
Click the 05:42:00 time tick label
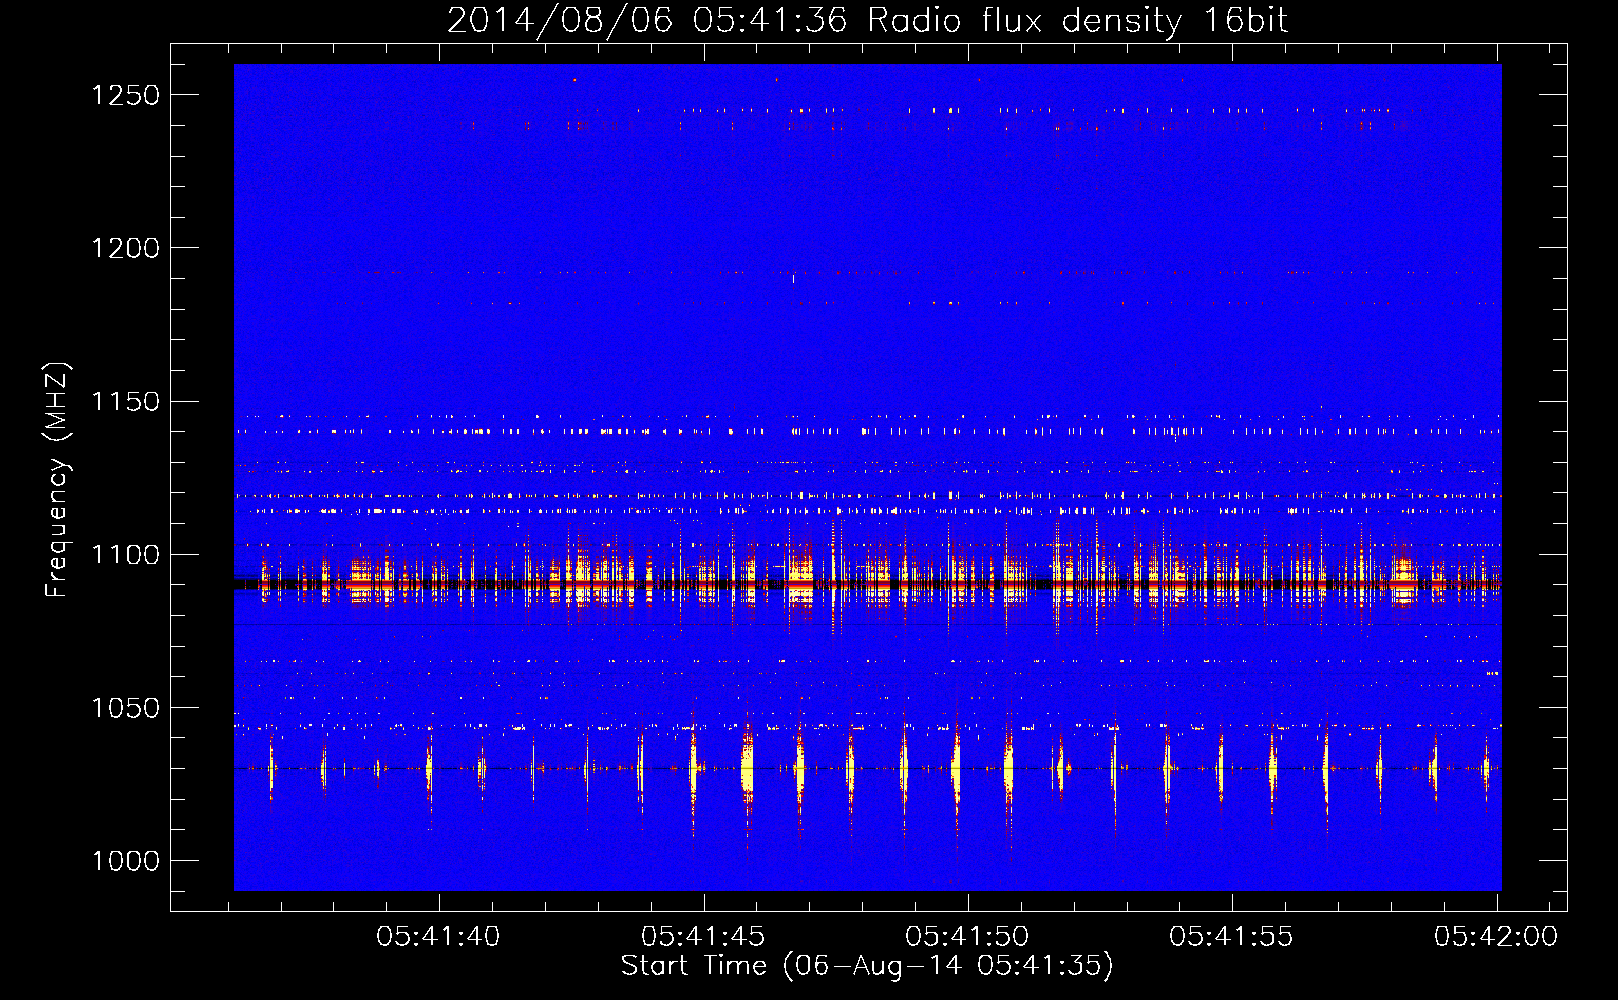pos(1496,936)
